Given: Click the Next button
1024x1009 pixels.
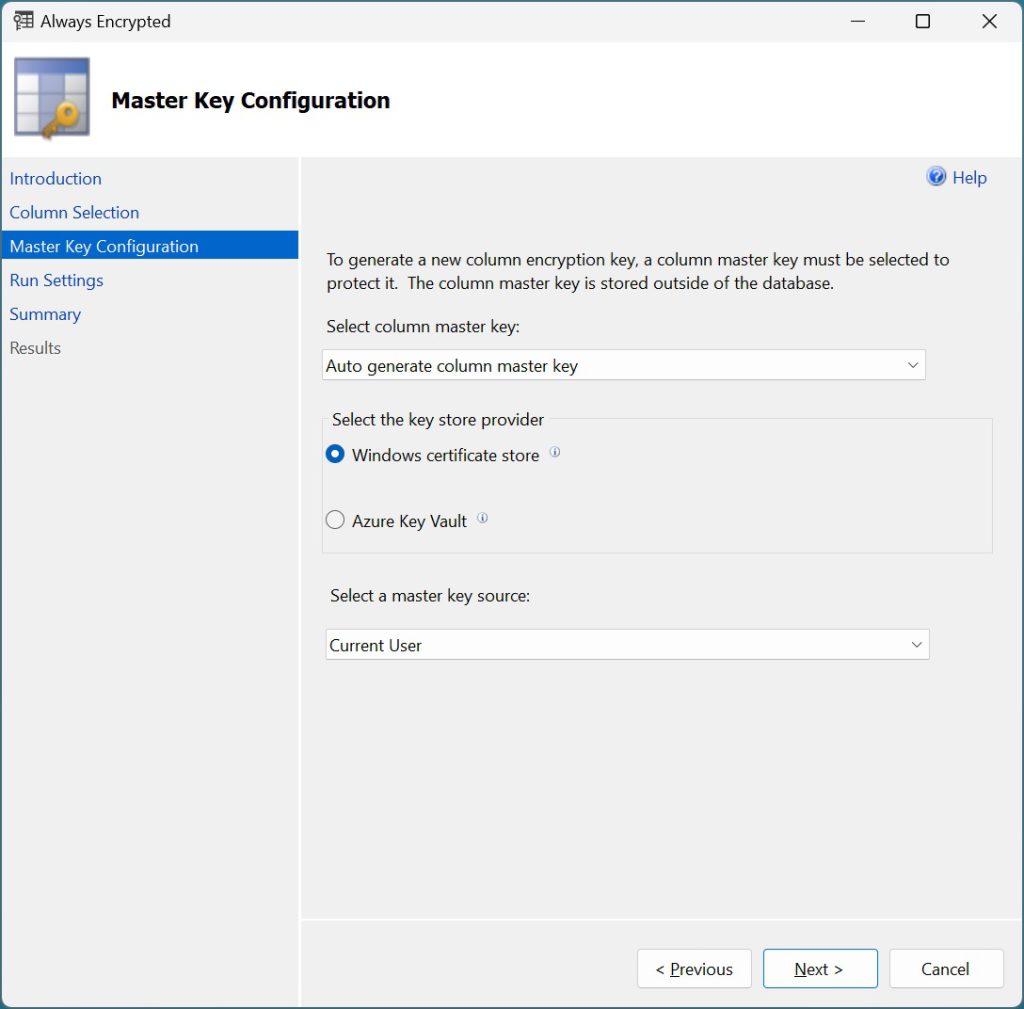Looking at the screenshot, I should (819, 969).
